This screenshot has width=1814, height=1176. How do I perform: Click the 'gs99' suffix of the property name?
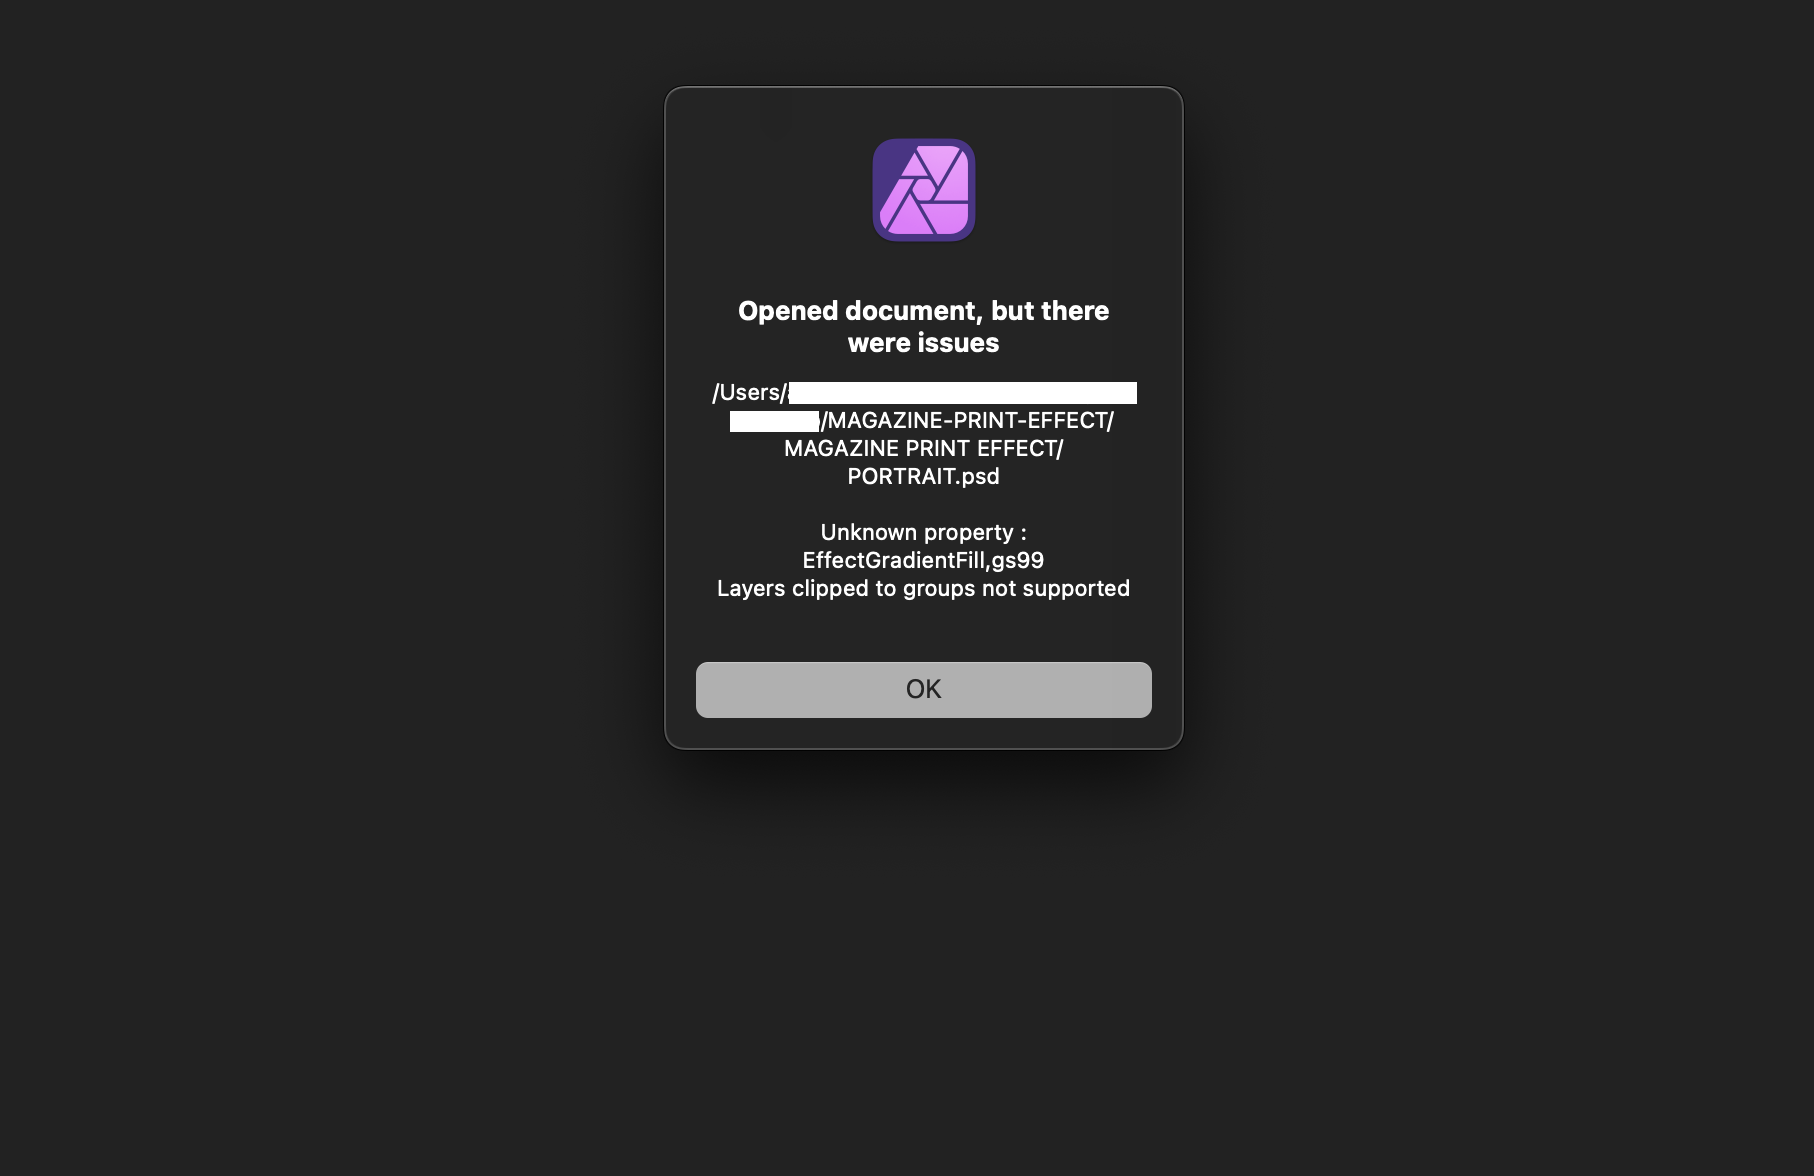pos(1018,561)
